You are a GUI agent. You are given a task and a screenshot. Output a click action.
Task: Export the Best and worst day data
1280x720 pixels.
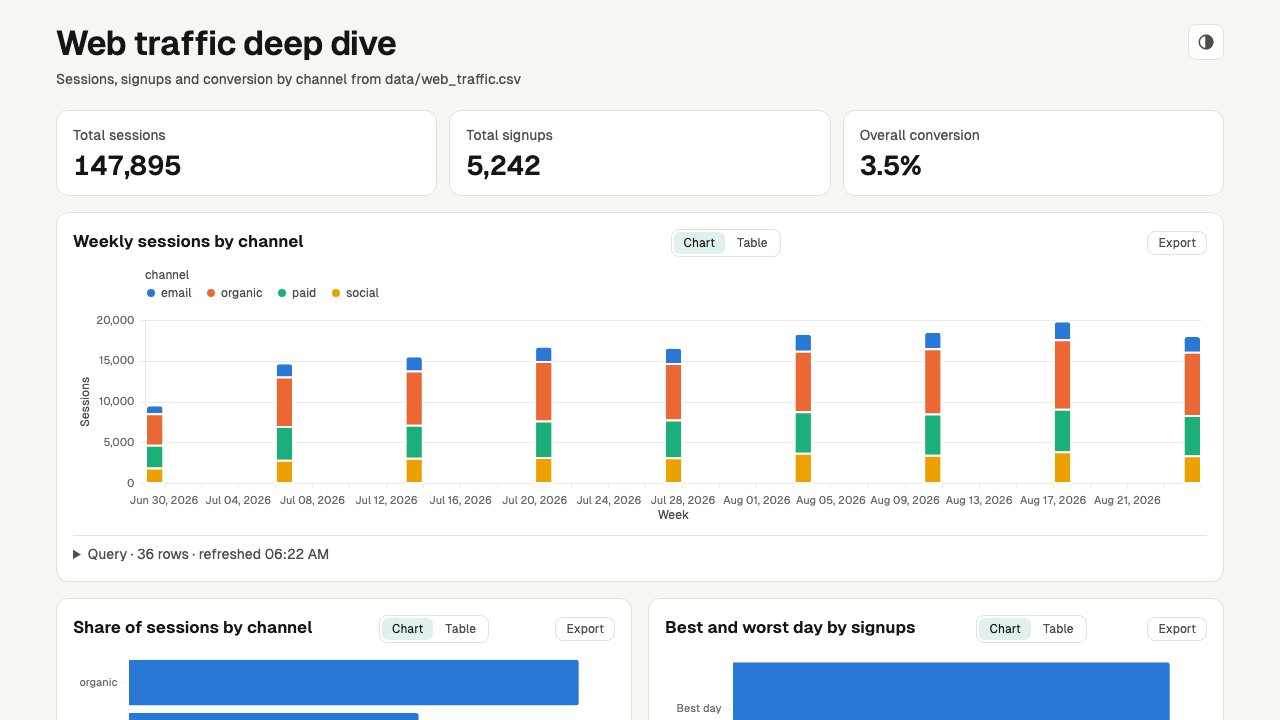(1176, 629)
